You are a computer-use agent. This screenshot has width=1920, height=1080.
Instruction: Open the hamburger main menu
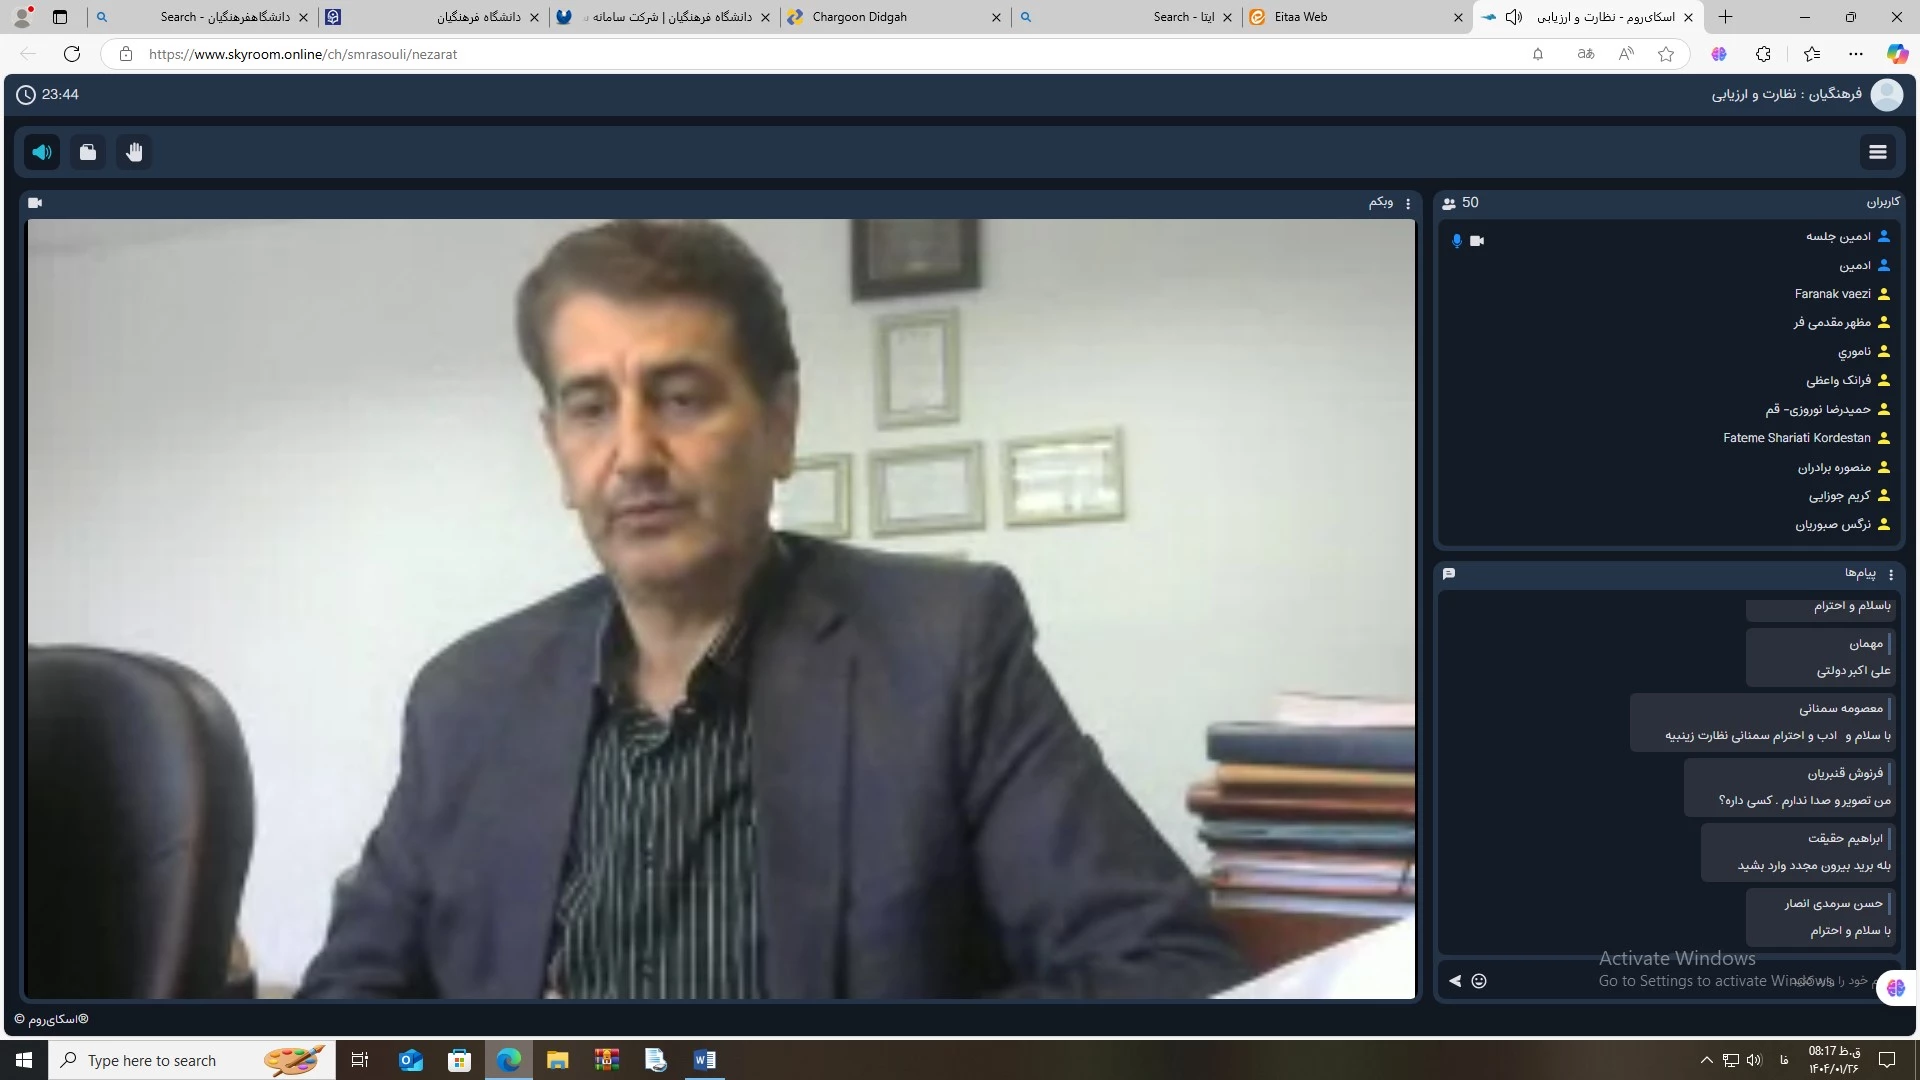click(x=1877, y=152)
